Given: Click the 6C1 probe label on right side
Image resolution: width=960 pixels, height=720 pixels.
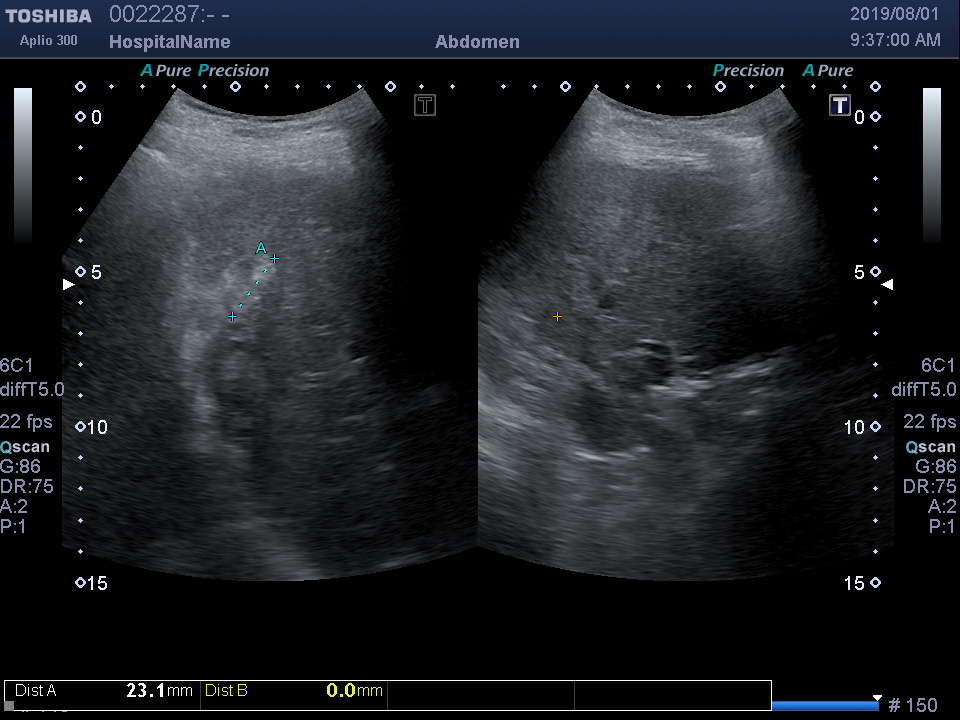Looking at the screenshot, I should point(938,366).
